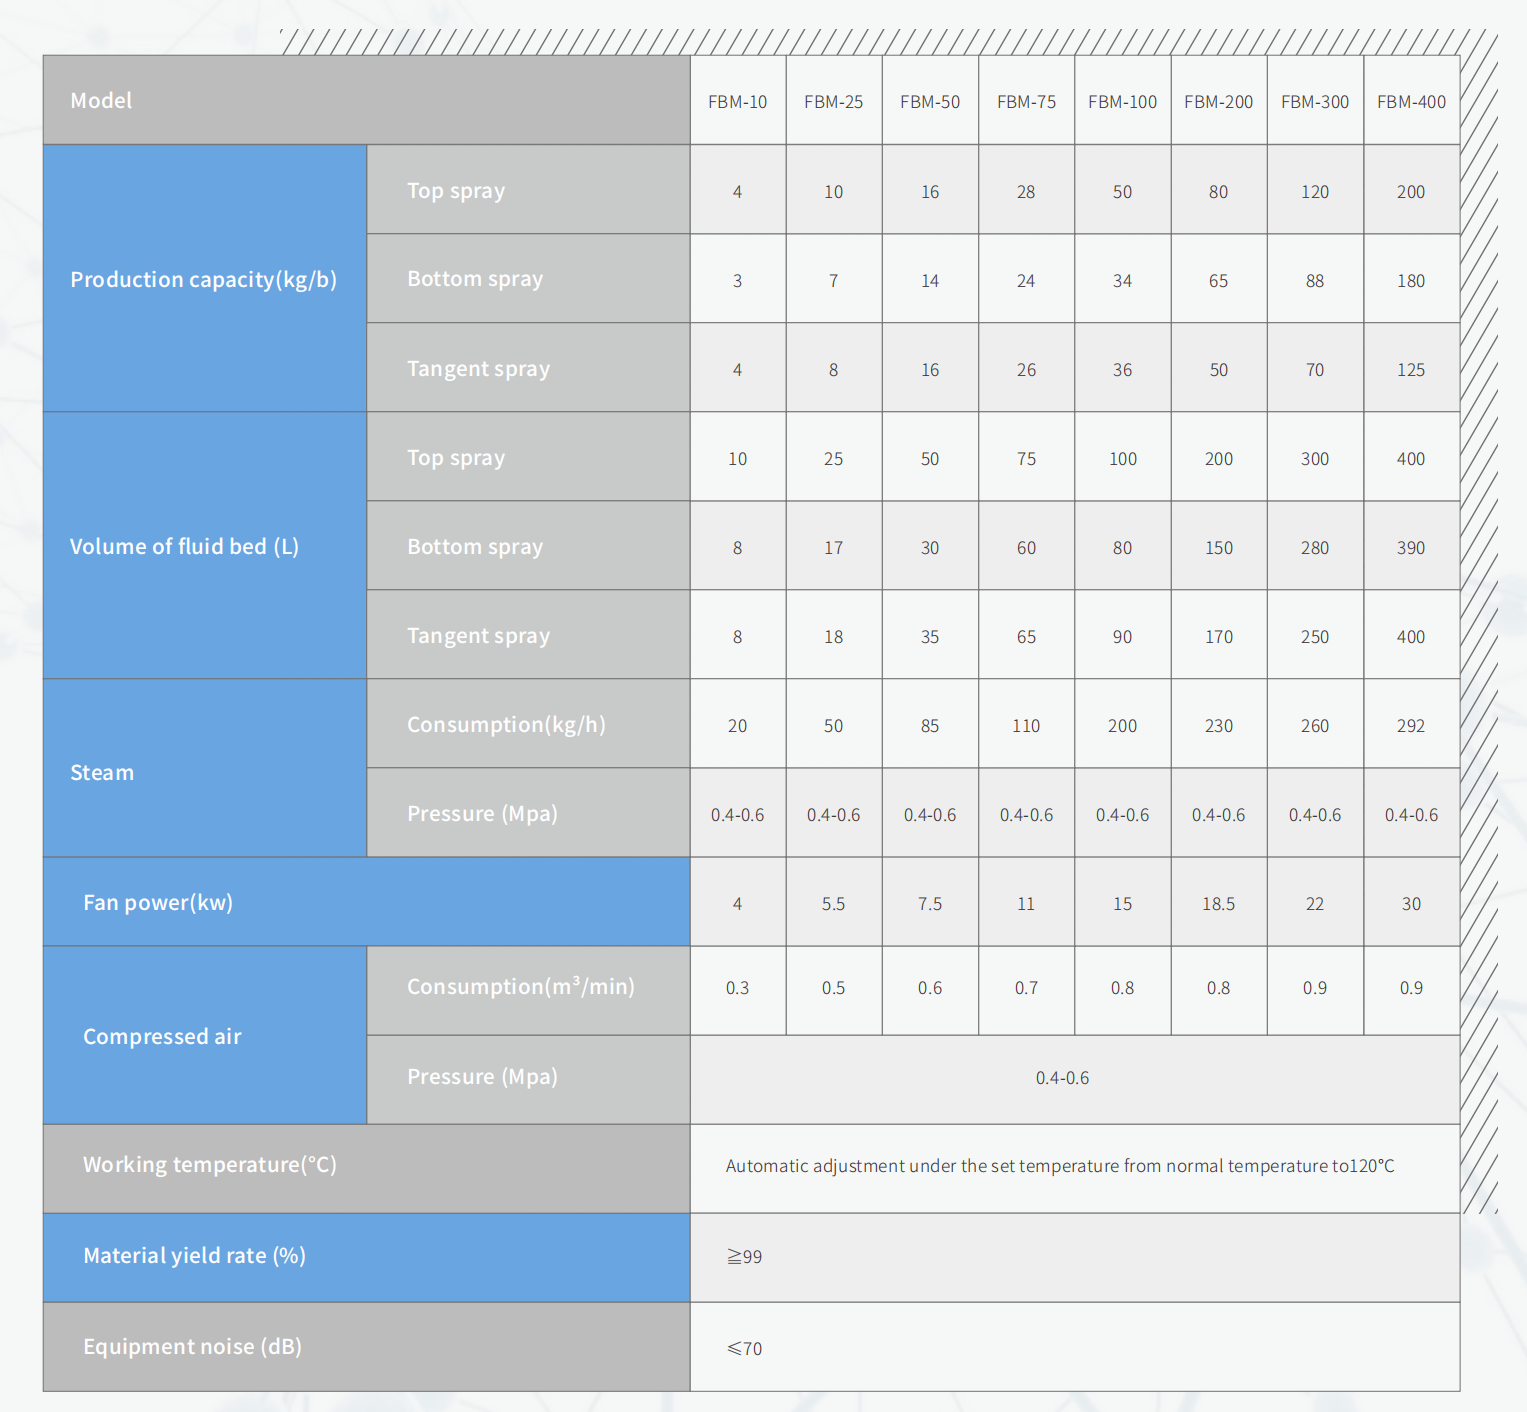Click Volume Top spray value 10
Screen dimensions: 1527x1412
click(738, 458)
